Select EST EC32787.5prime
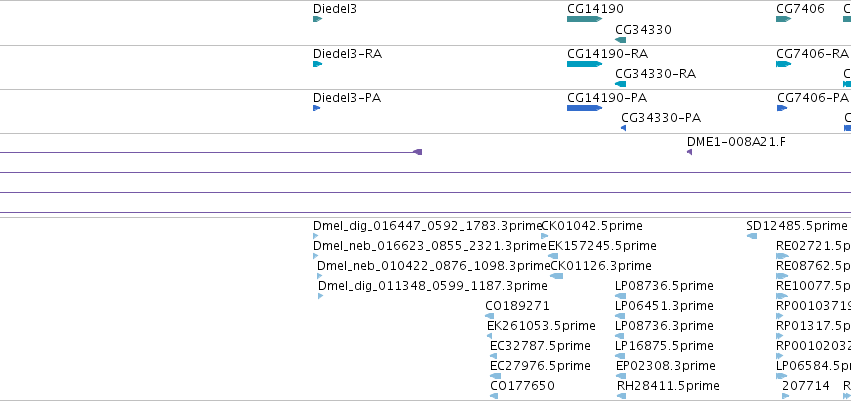The height and width of the screenshot is (401, 851). 540,346
